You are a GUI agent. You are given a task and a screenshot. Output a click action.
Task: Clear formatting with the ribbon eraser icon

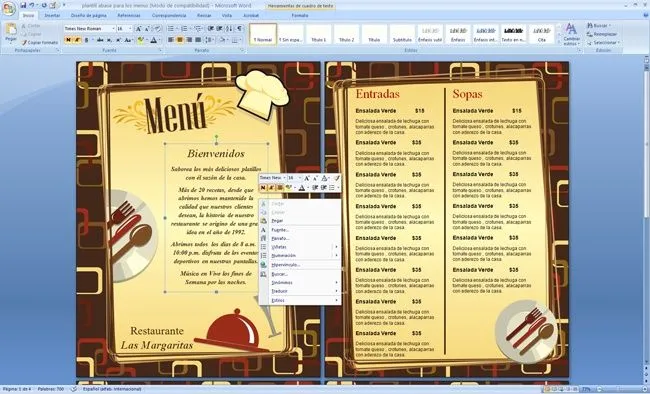[157, 29]
